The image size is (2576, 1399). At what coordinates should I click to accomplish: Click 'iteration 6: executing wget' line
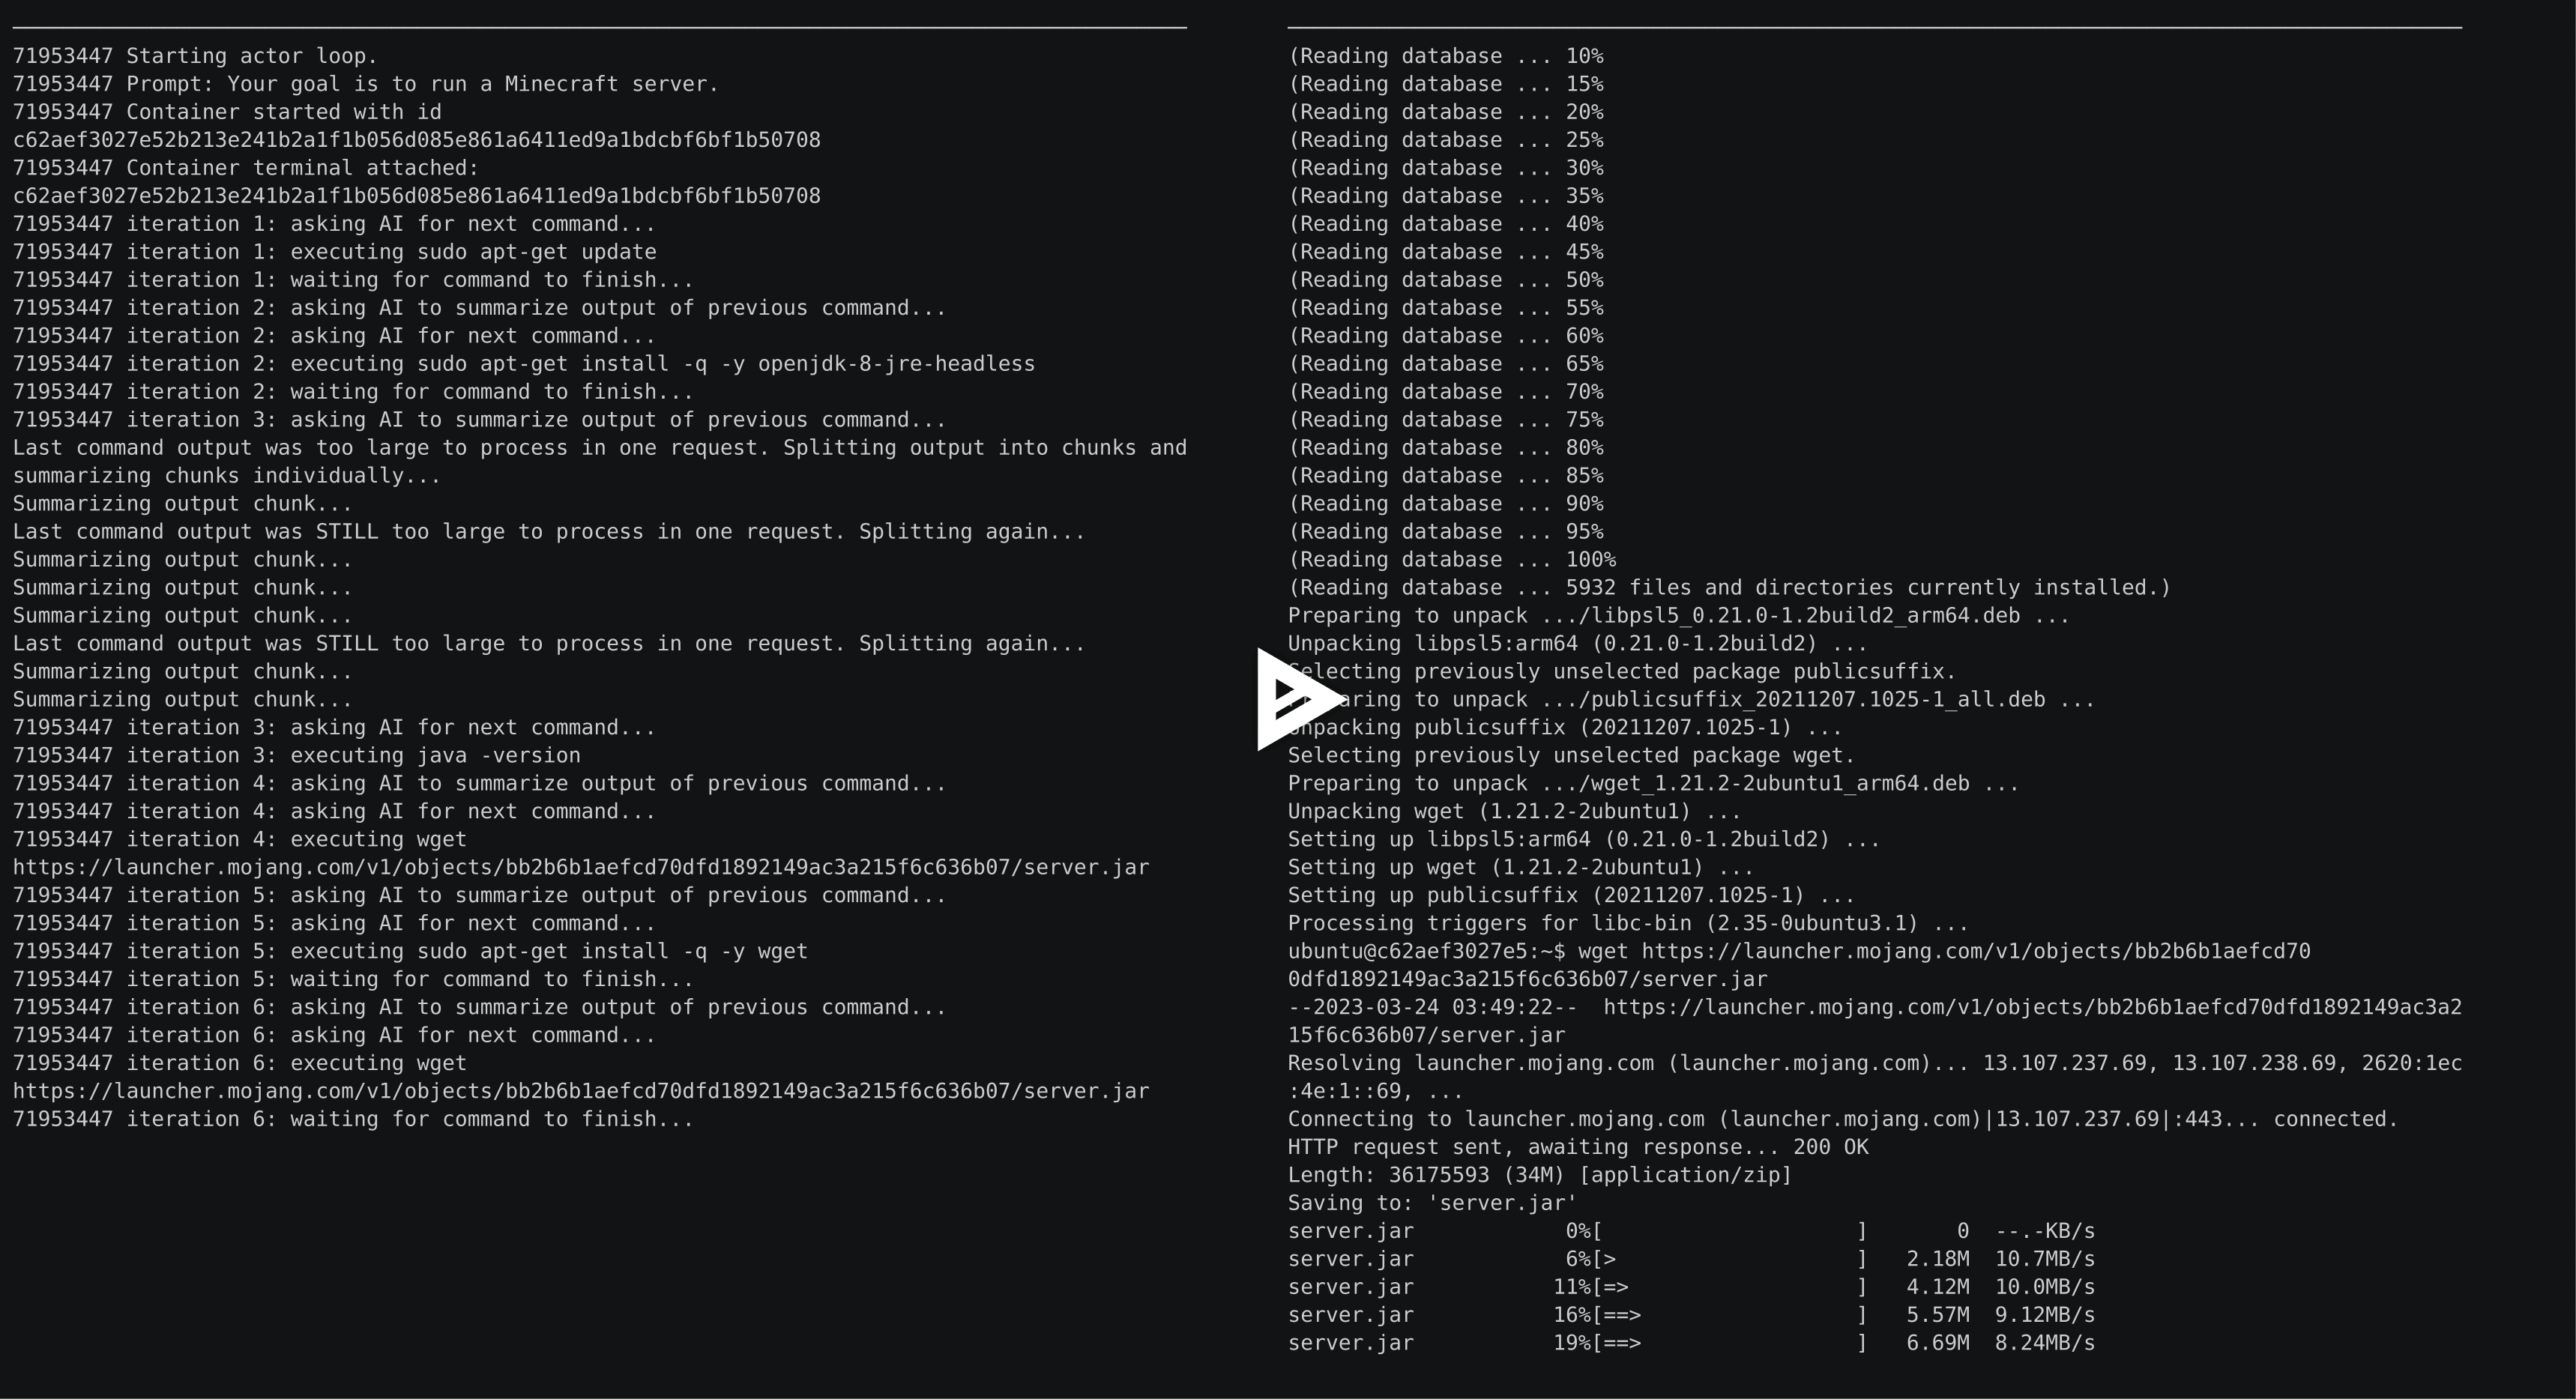[x=240, y=1064]
